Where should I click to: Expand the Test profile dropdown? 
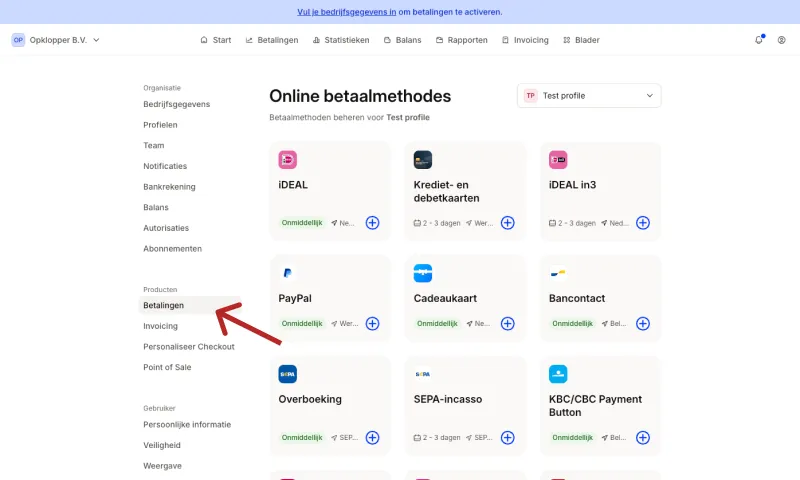(x=589, y=96)
